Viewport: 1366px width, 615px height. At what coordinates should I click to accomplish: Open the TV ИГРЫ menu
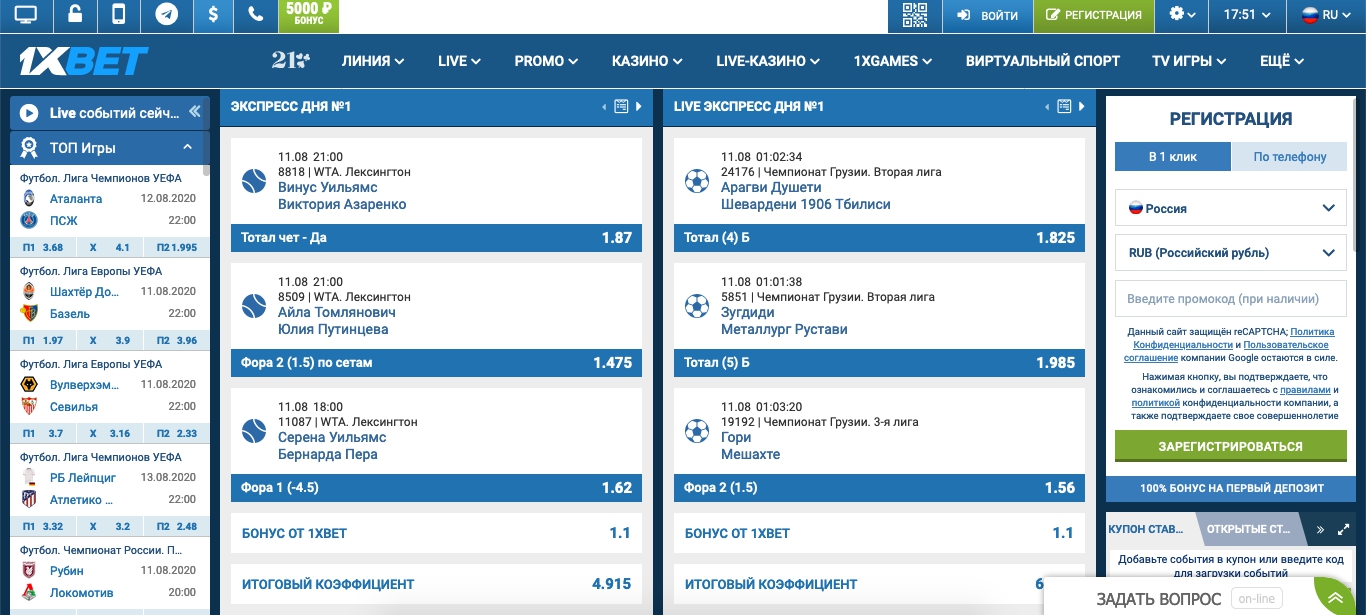pos(1189,61)
